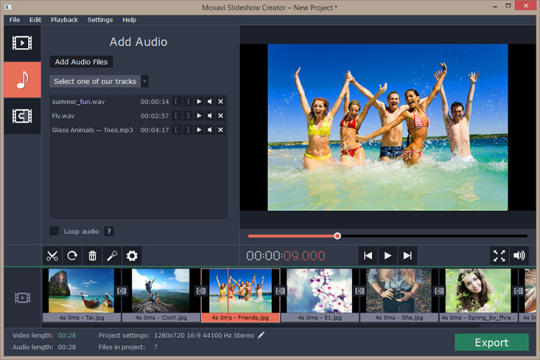Open the File menu
This screenshot has height=360, width=540.
[14, 20]
